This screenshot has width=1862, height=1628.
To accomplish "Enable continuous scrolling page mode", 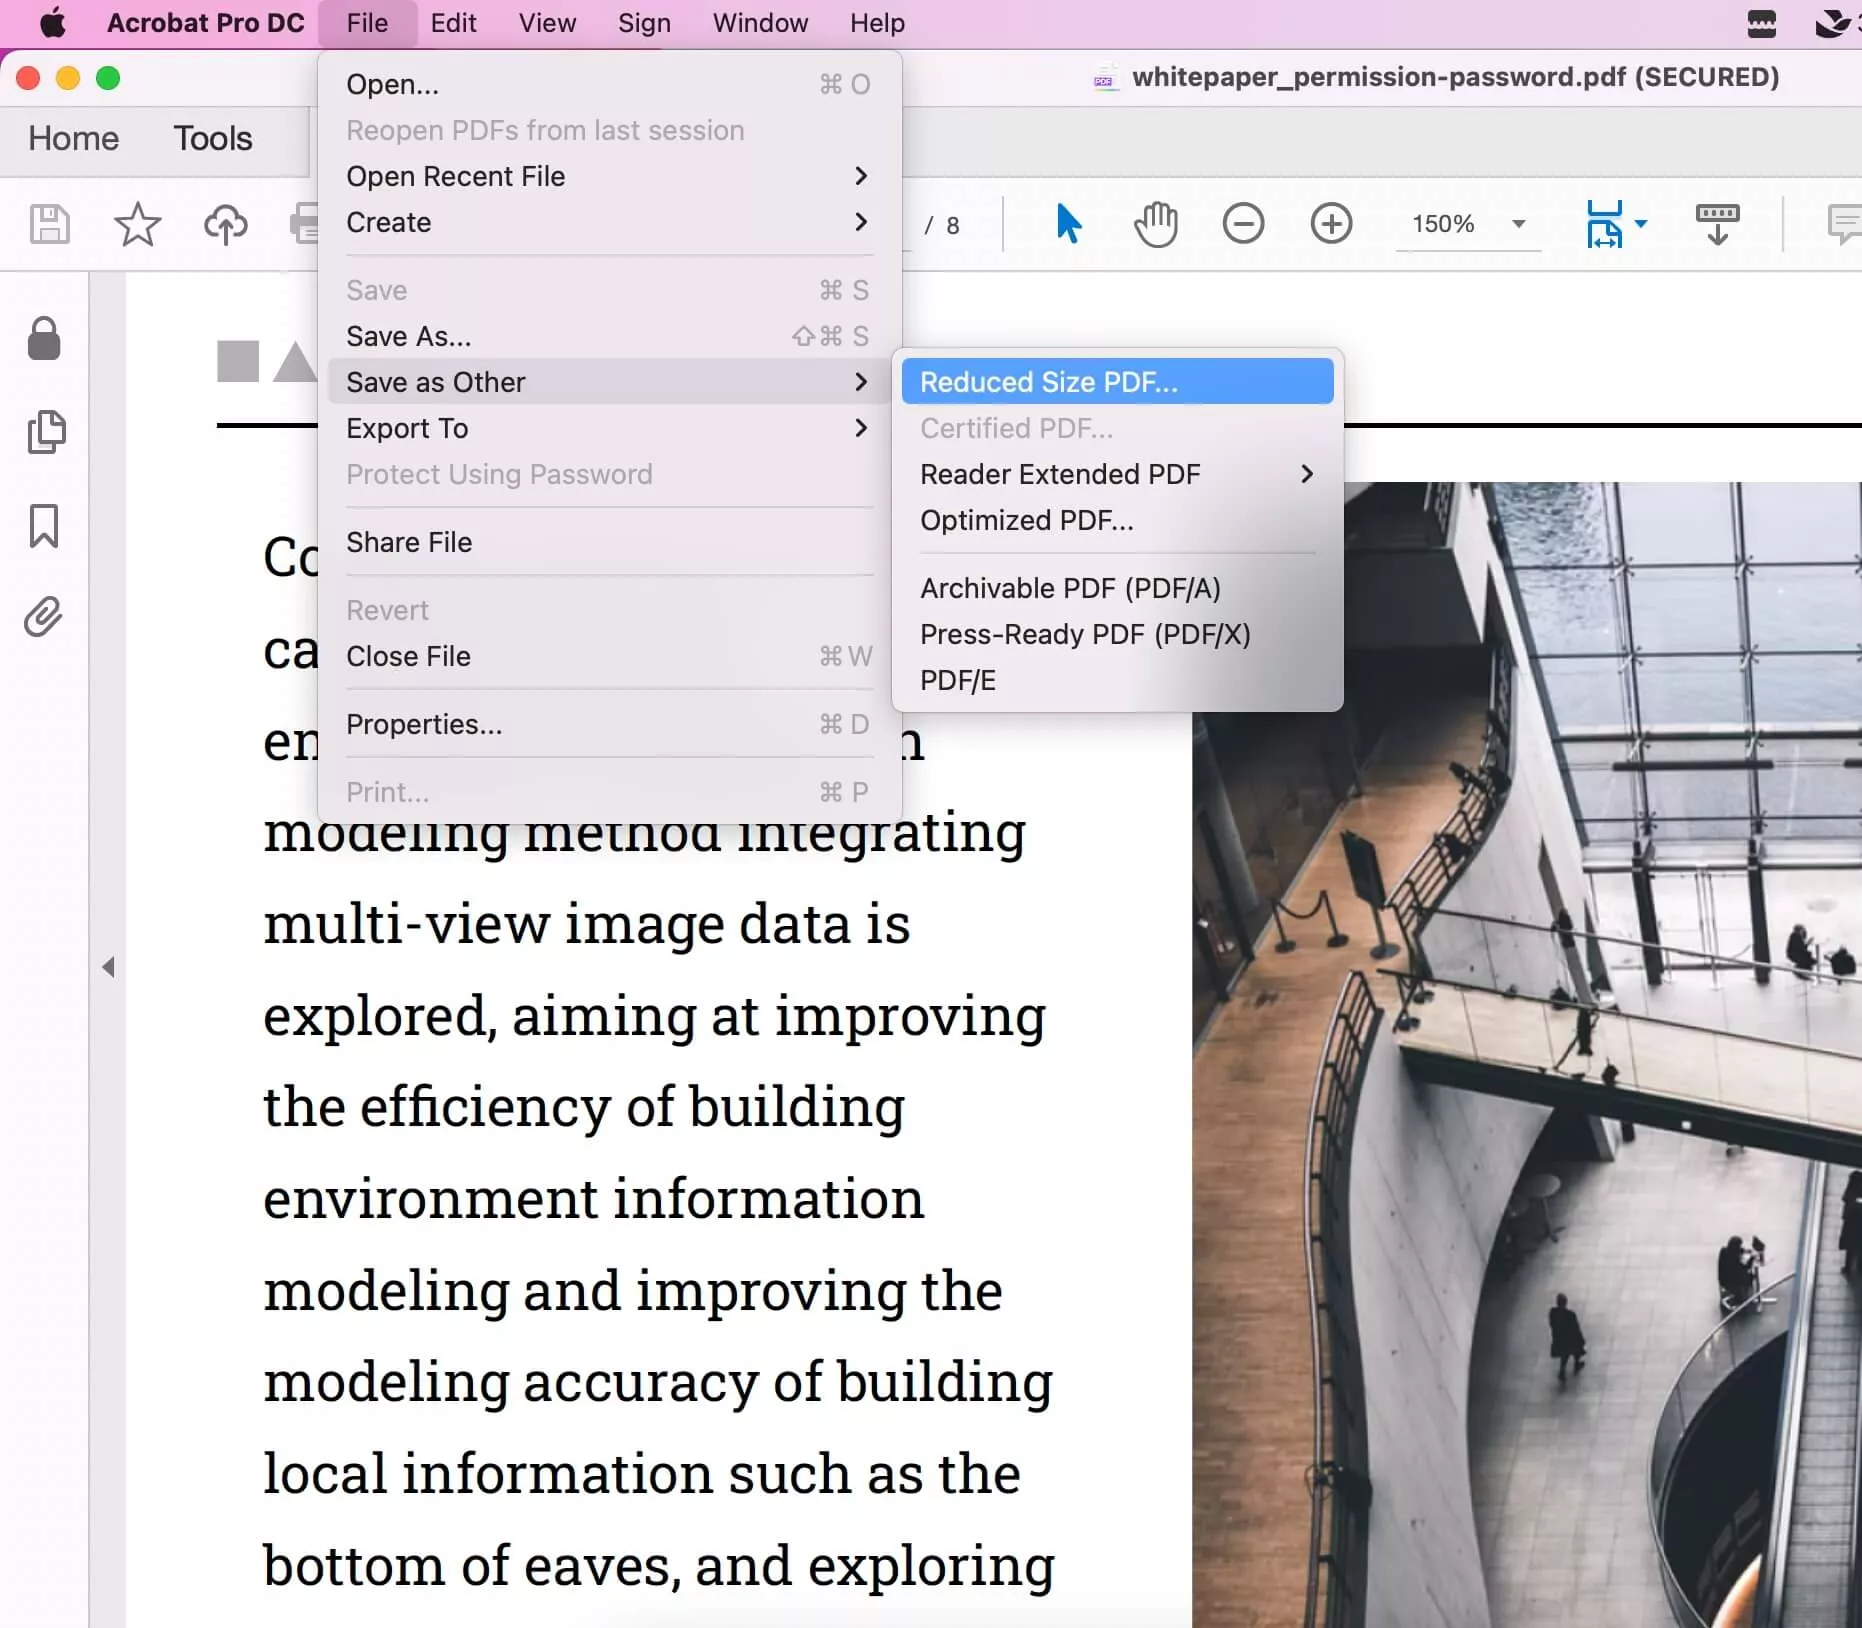I will click(x=1716, y=224).
